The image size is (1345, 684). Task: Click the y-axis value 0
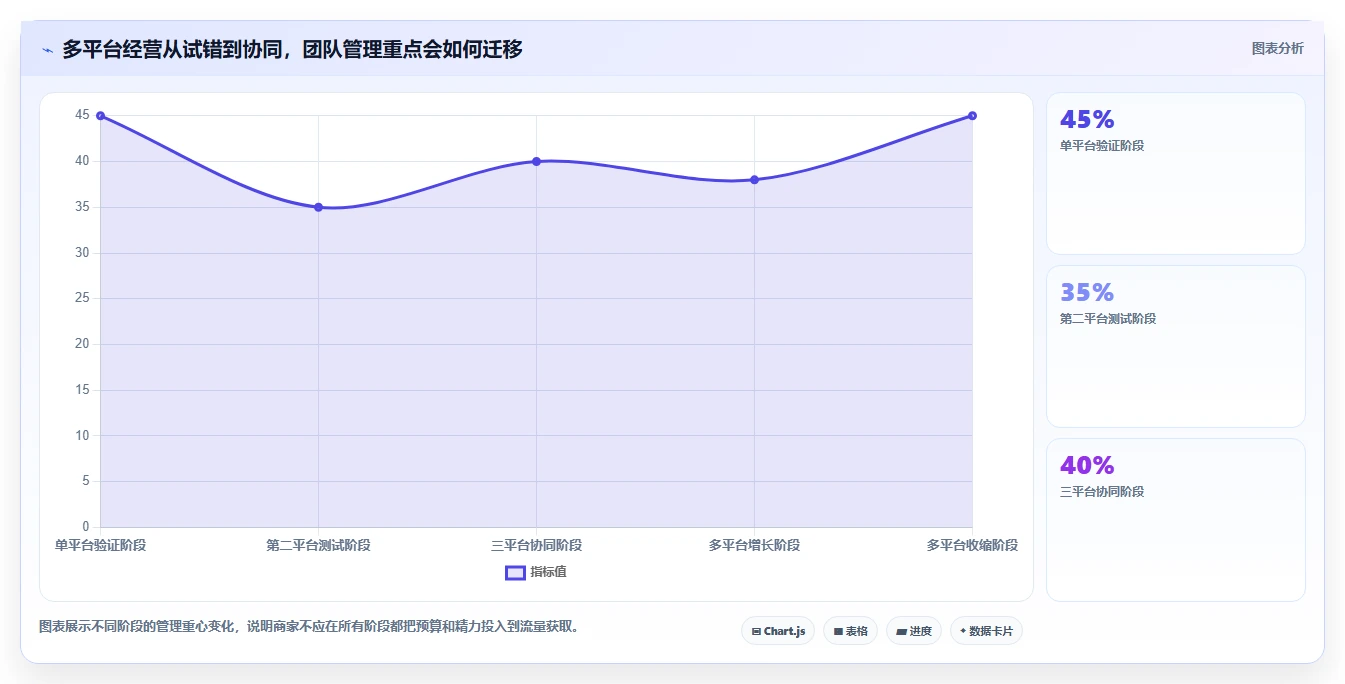point(85,526)
